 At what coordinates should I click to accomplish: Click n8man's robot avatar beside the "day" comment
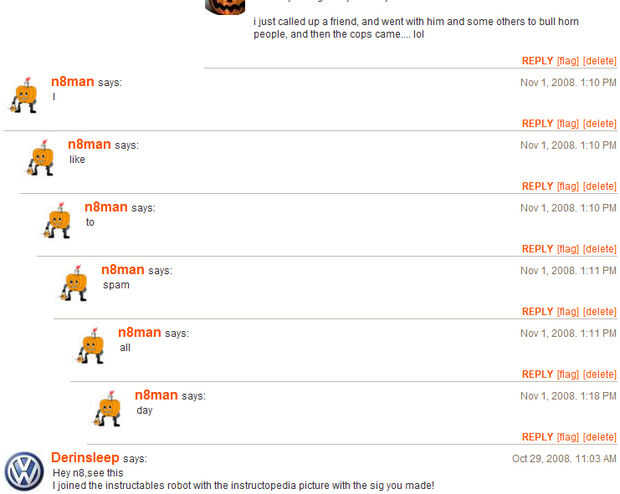pos(107,409)
